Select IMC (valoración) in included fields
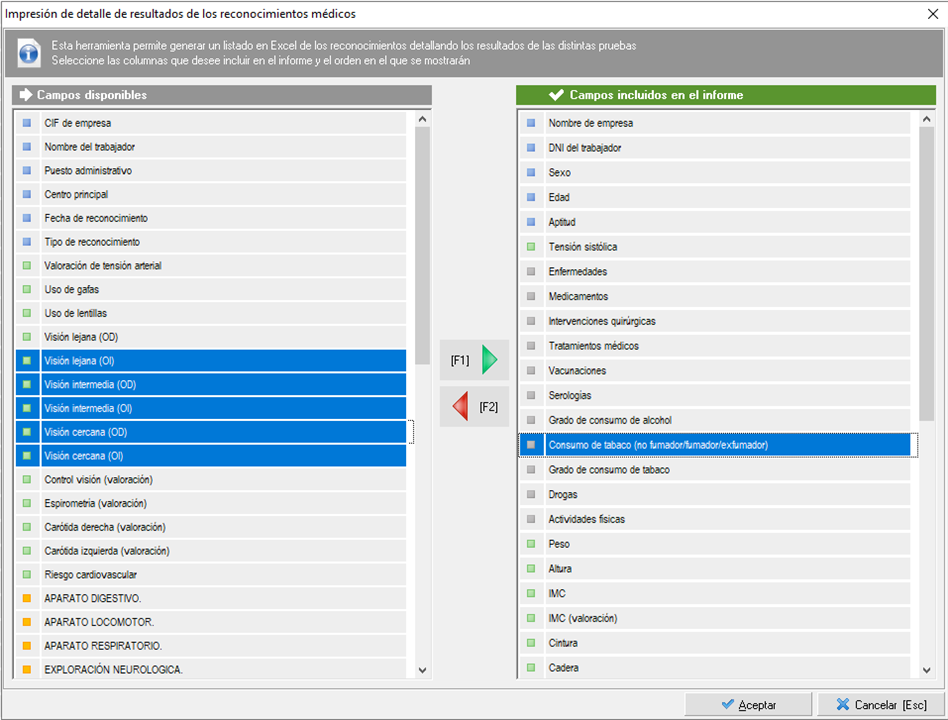This screenshot has height=720, width=948. coord(583,618)
